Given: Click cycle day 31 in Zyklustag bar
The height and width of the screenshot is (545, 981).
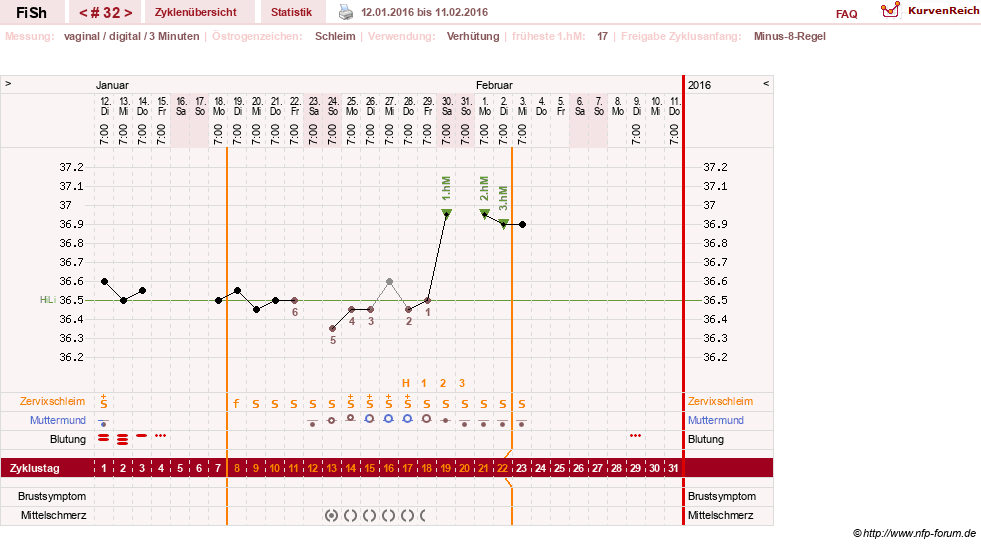Looking at the screenshot, I should (x=673, y=468).
